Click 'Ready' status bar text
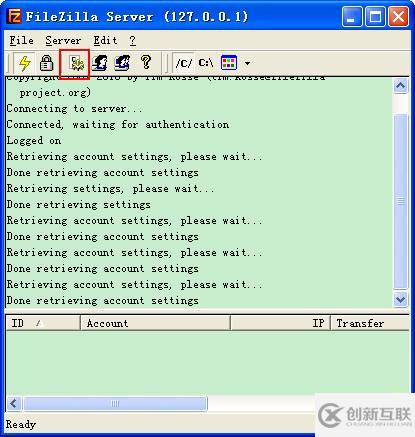The image size is (415, 437). [21, 424]
